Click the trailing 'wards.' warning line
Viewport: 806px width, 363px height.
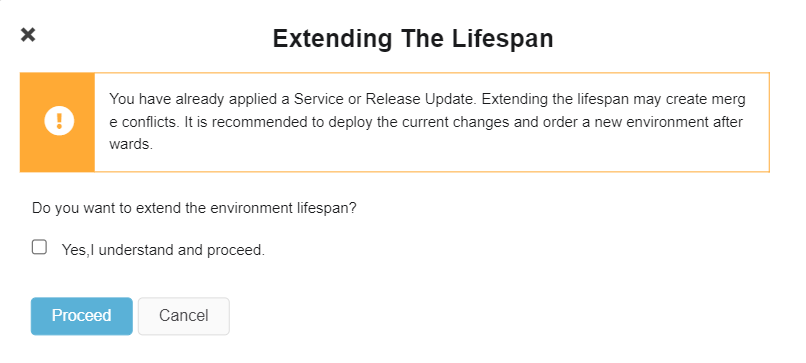tap(131, 144)
